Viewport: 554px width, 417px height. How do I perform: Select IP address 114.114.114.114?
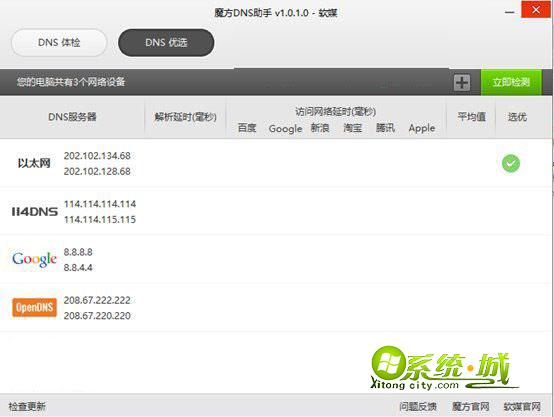coord(100,204)
